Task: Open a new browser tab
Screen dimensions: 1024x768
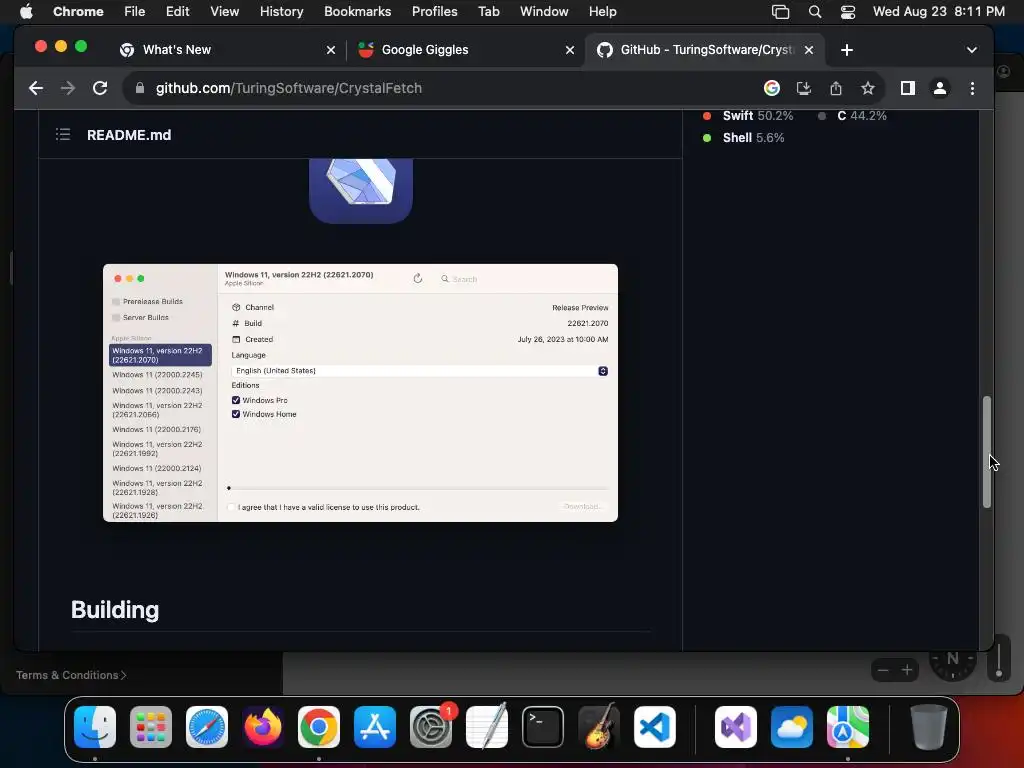Action: click(x=847, y=50)
